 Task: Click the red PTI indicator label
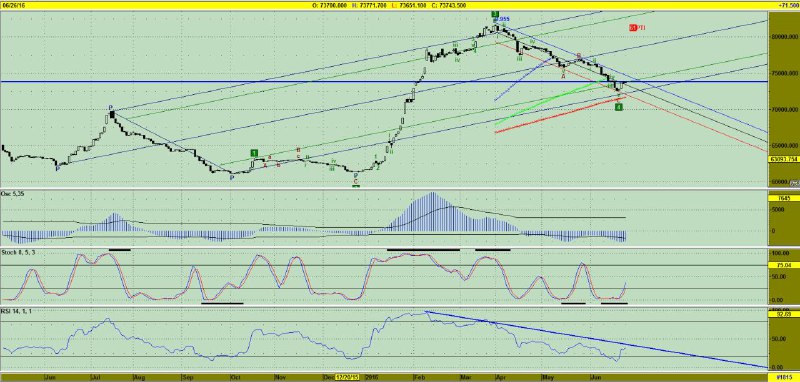(638, 28)
